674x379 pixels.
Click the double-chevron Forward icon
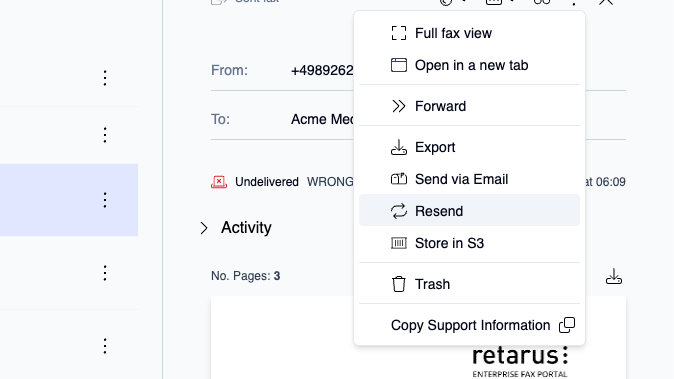pos(398,106)
